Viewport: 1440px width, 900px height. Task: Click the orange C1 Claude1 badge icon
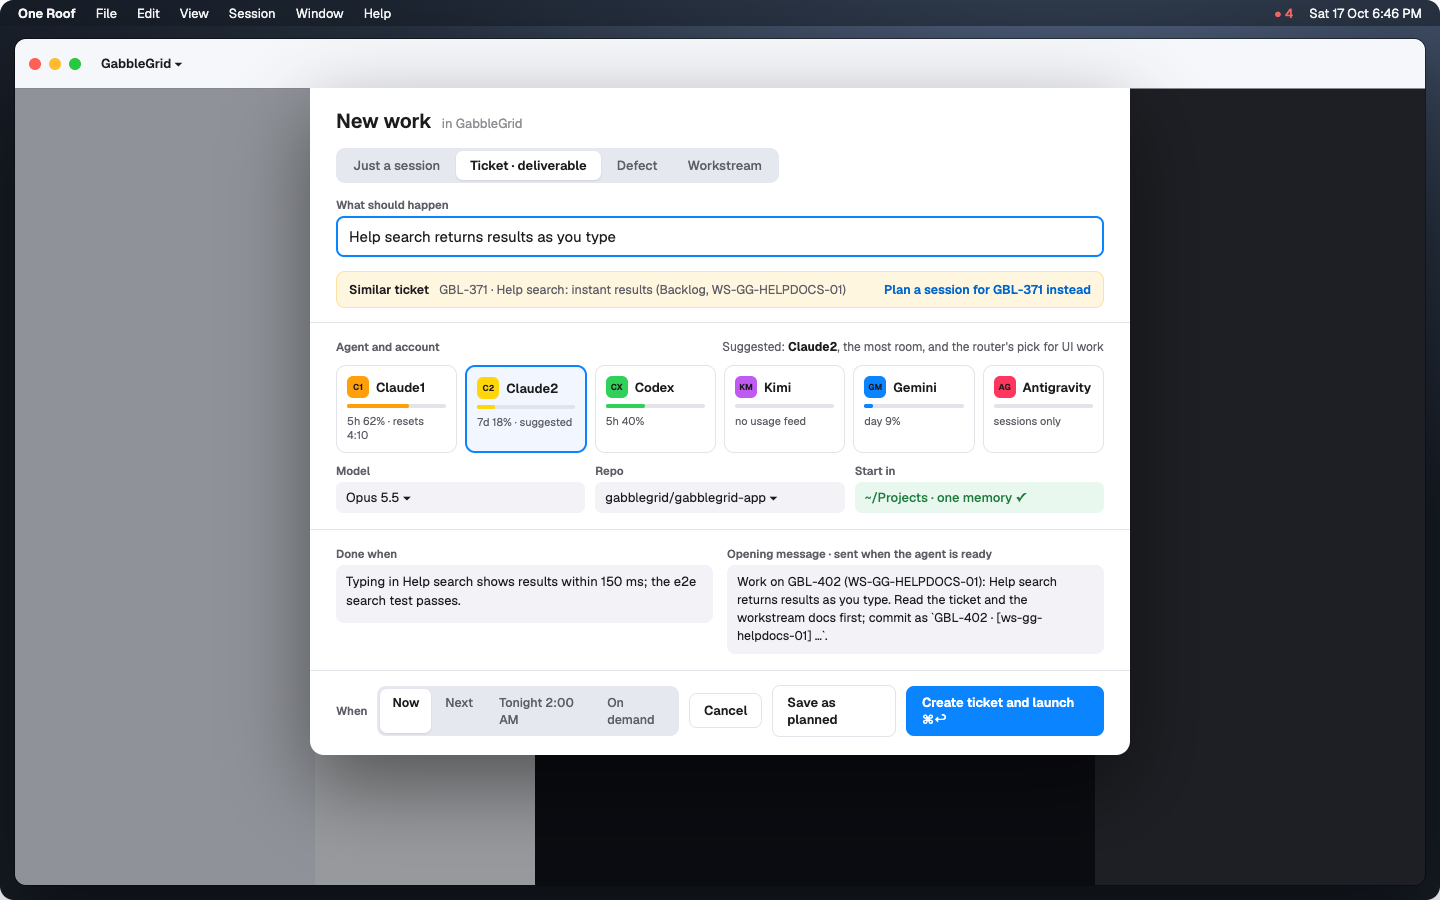click(x=358, y=387)
